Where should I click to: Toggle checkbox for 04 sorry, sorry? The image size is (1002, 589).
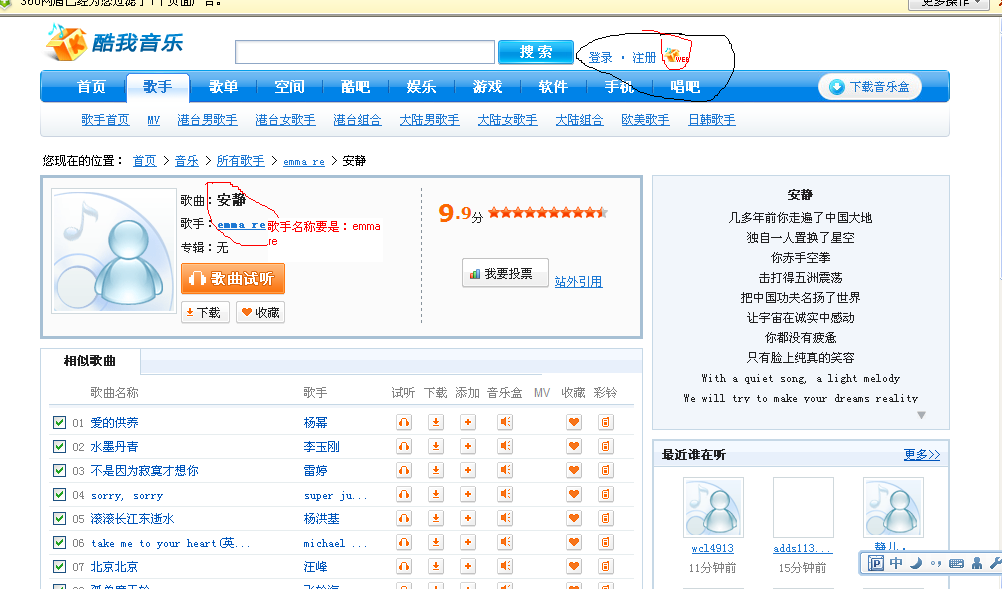(x=59, y=494)
